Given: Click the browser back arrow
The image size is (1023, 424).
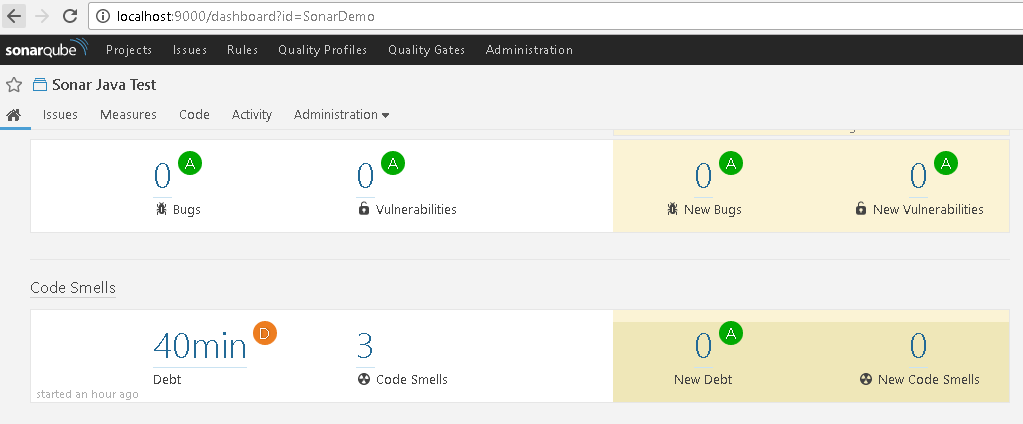Looking at the screenshot, I should point(14,17).
